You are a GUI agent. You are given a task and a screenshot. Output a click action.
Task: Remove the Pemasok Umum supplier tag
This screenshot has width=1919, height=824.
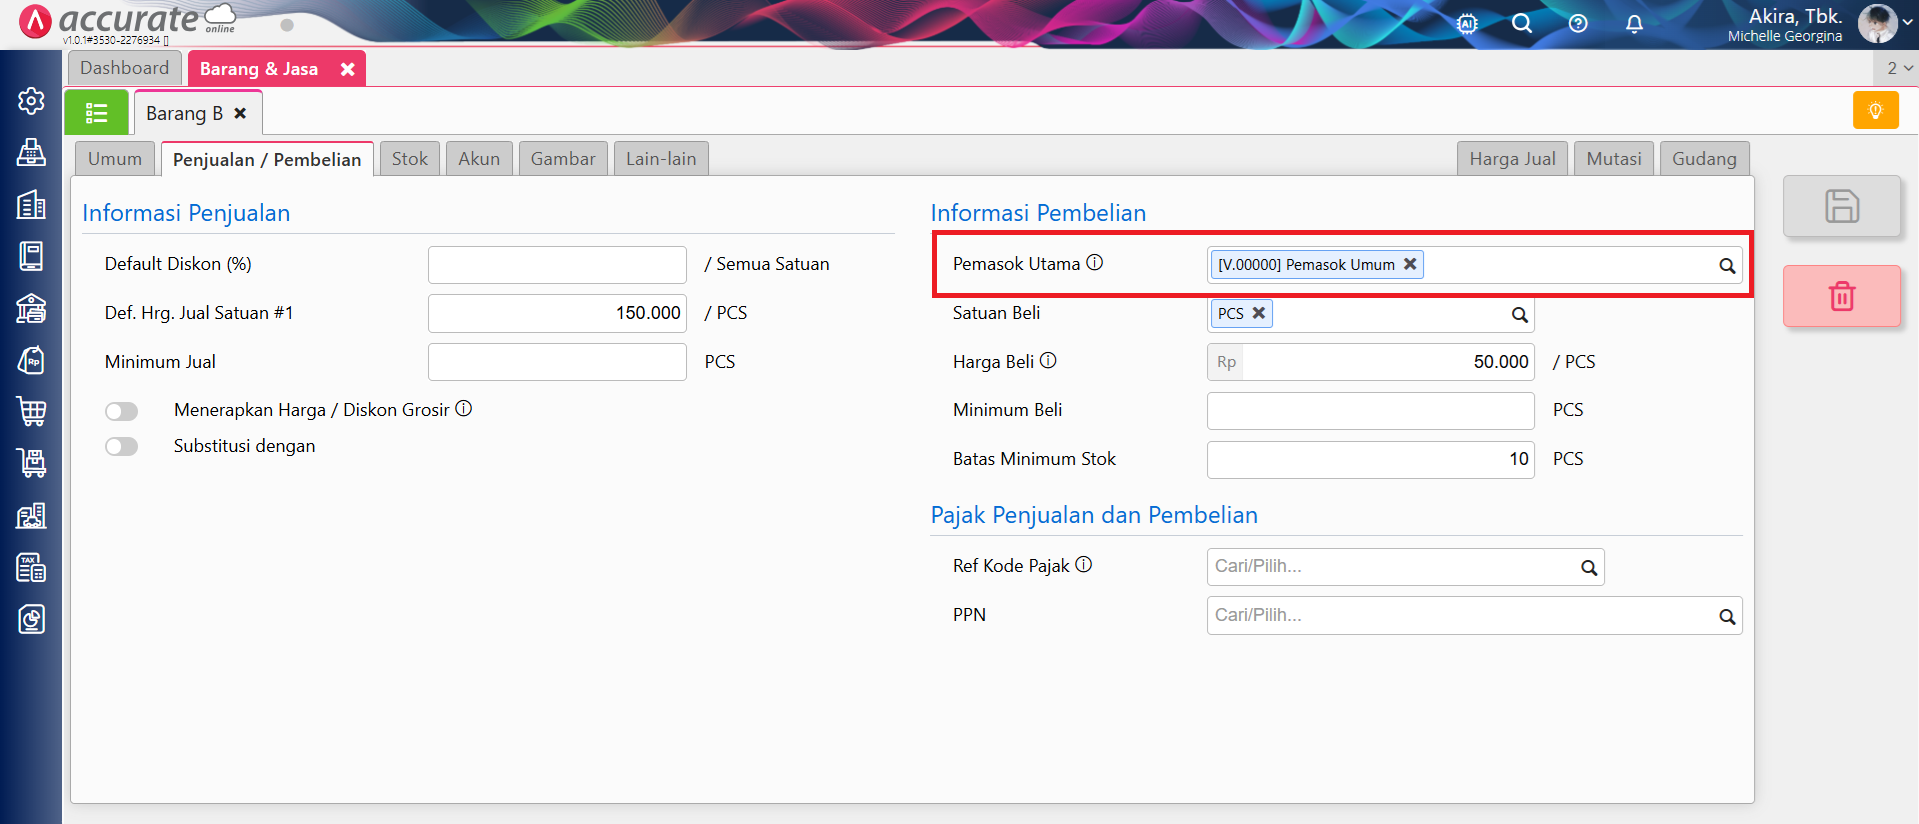tap(1410, 264)
